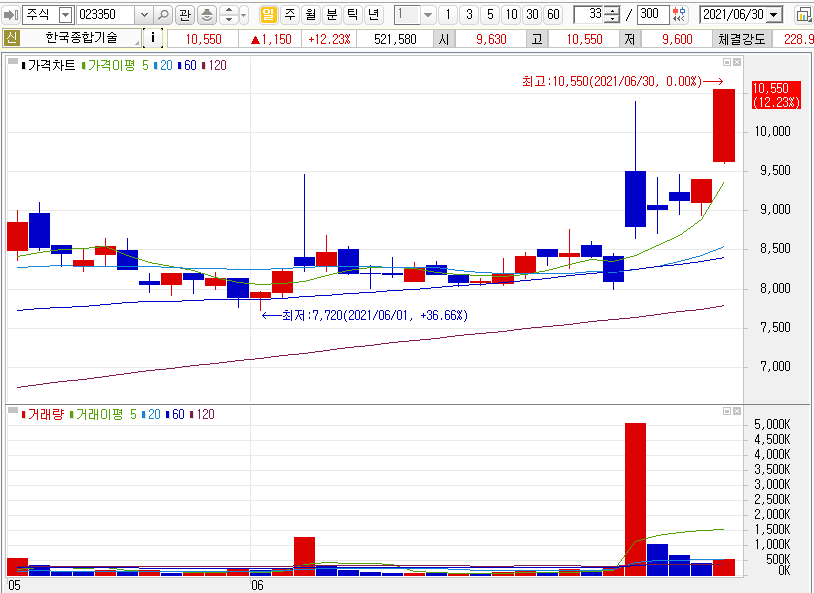Switch to the 분 minute chart period
This screenshot has height=593, width=814.
click(331, 15)
